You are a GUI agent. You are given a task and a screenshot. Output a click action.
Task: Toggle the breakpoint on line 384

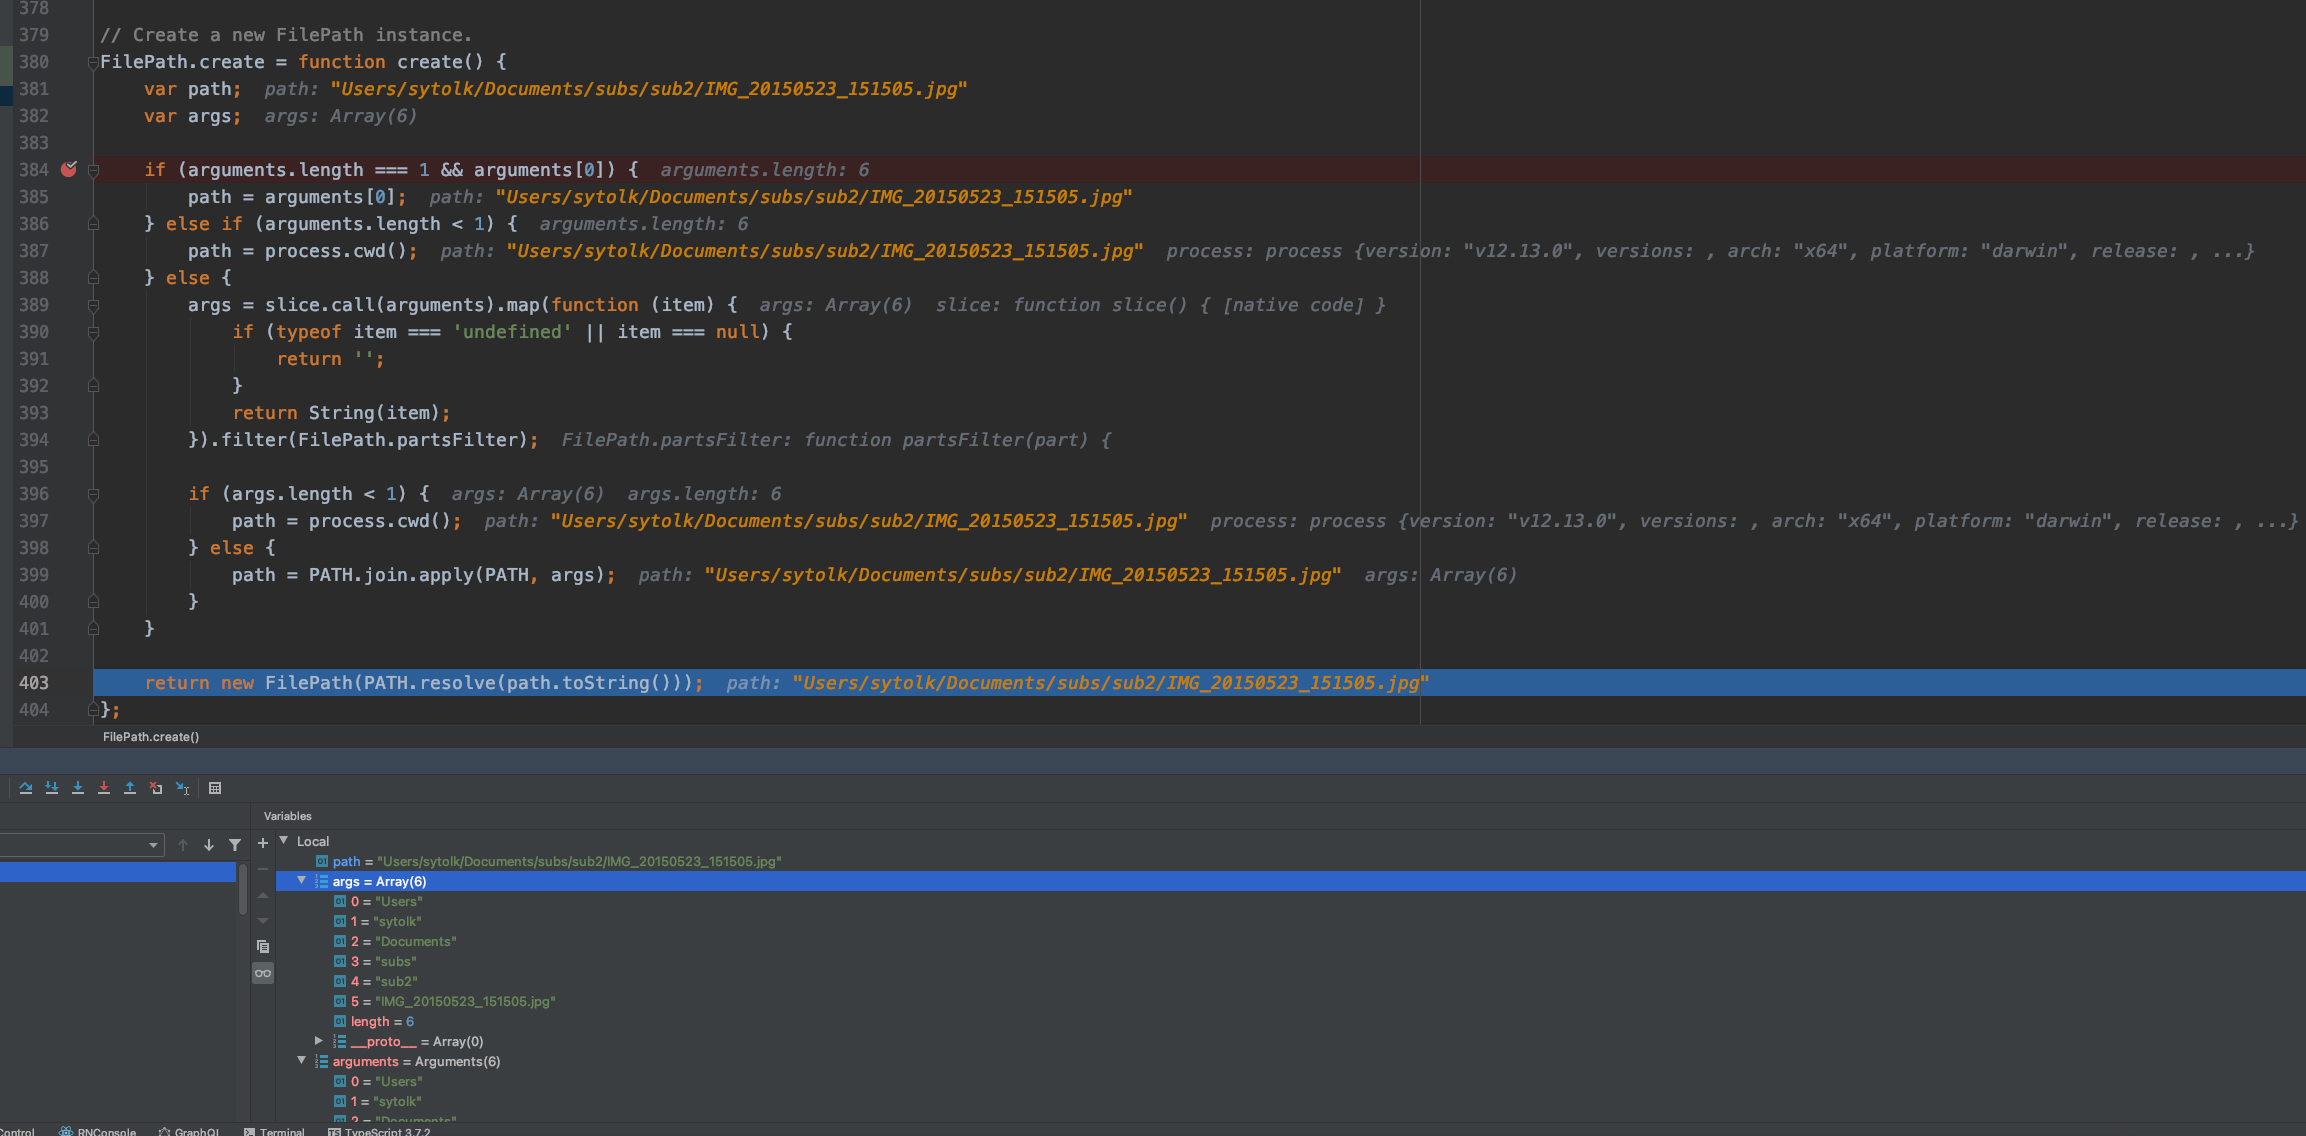pyautogui.click(x=69, y=170)
